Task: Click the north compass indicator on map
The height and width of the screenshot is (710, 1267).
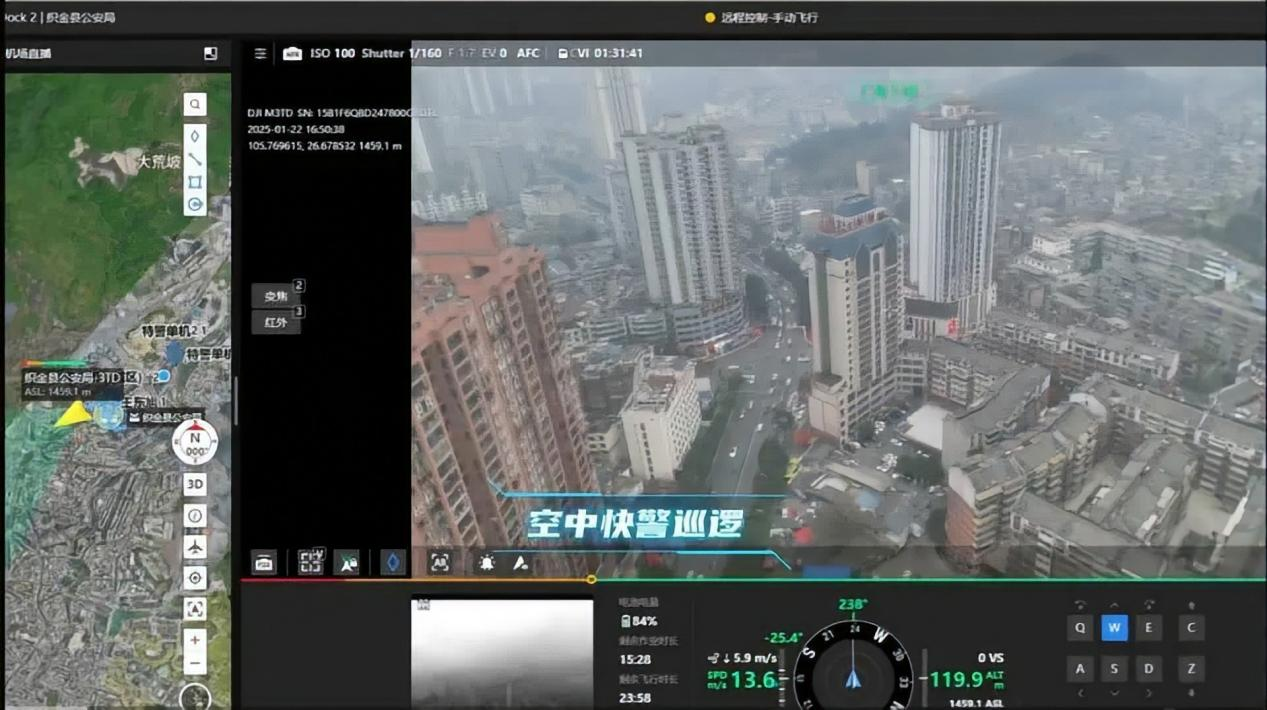Action: click(x=195, y=442)
